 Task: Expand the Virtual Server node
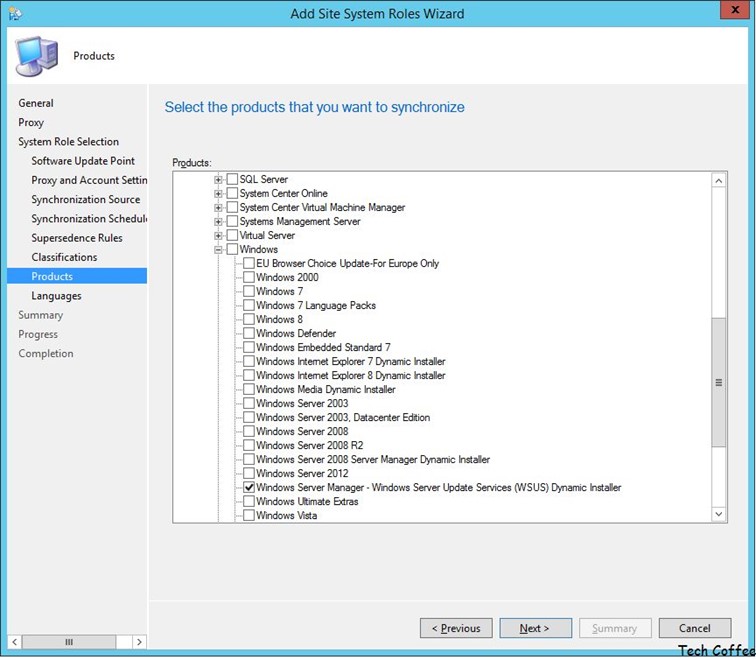click(x=218, y=236)
